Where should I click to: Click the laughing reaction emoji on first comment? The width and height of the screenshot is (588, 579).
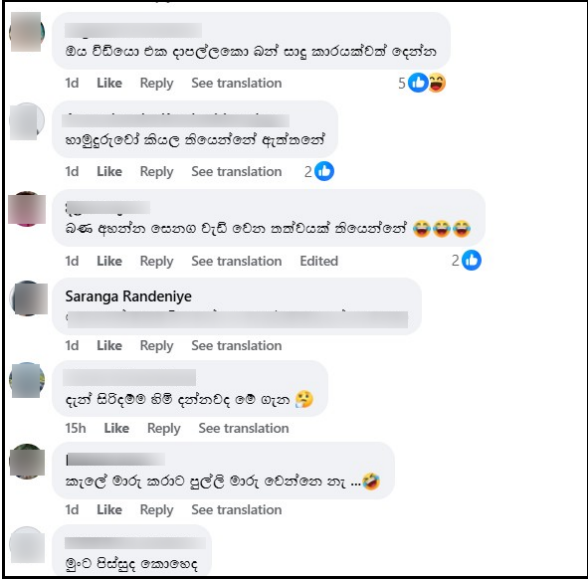coord(437,82)
